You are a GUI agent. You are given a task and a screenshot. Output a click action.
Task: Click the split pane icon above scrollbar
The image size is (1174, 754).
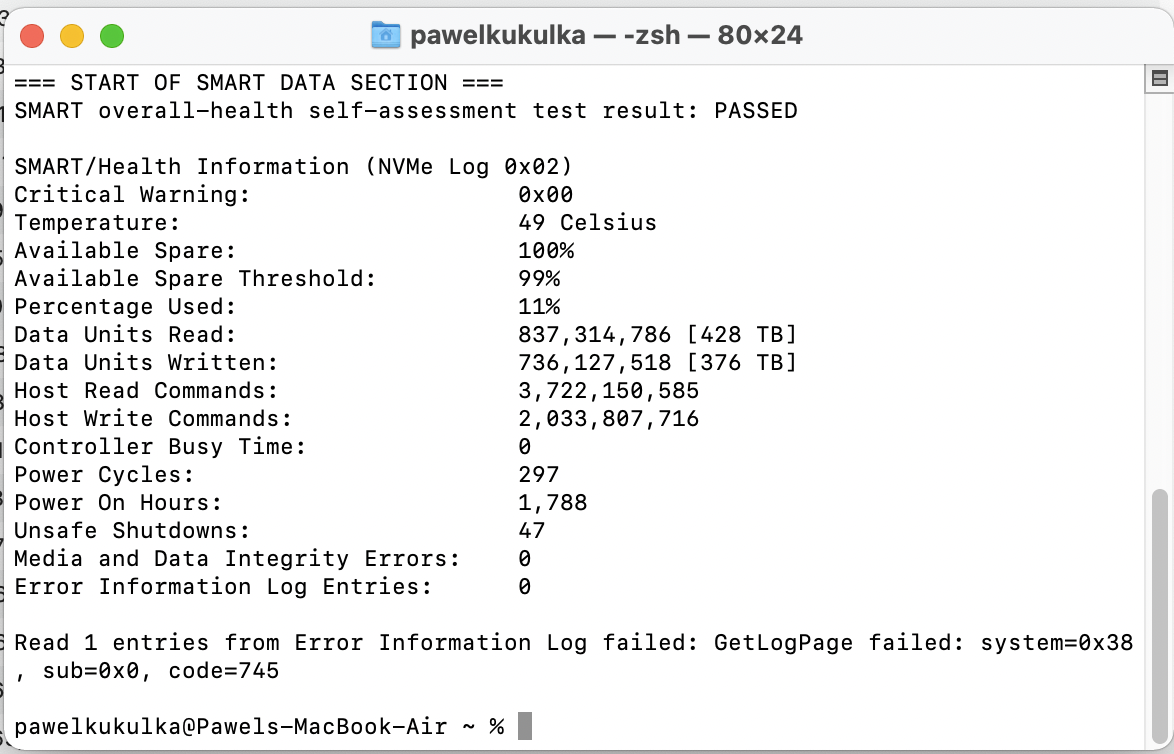tap(1160, 78)
